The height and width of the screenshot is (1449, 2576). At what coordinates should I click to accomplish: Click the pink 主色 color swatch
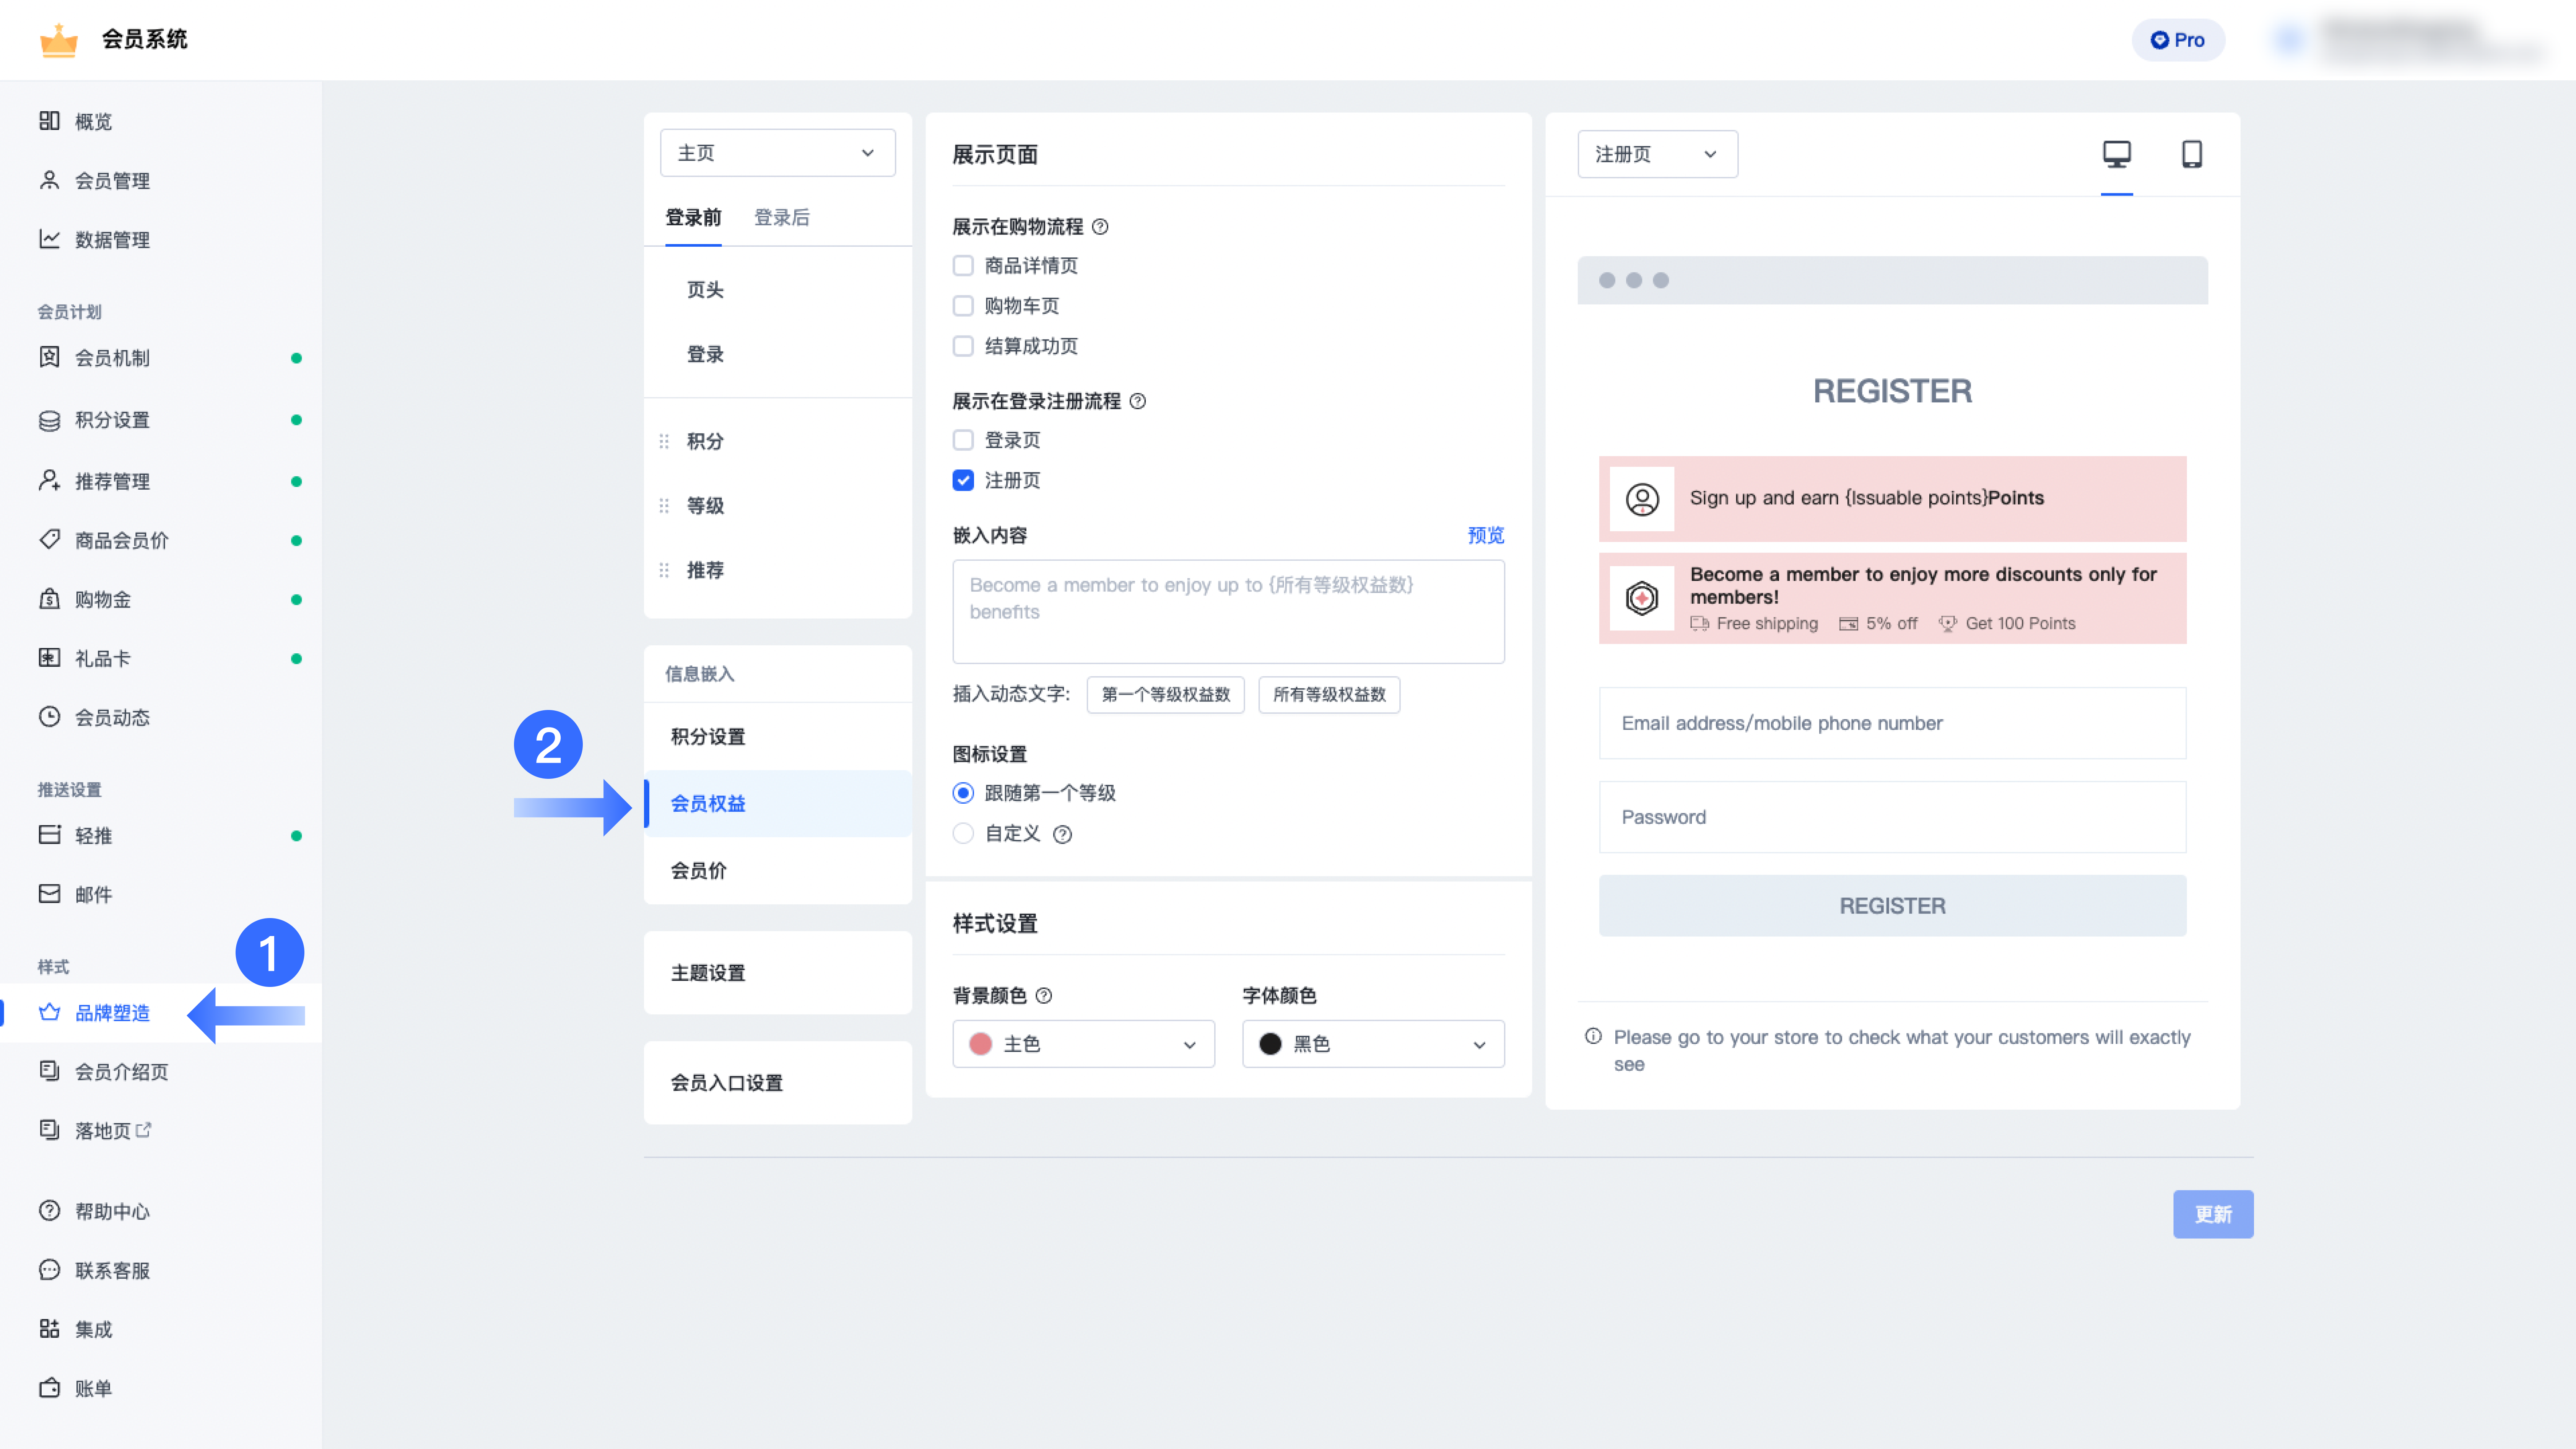click(x=980, y=1044)
